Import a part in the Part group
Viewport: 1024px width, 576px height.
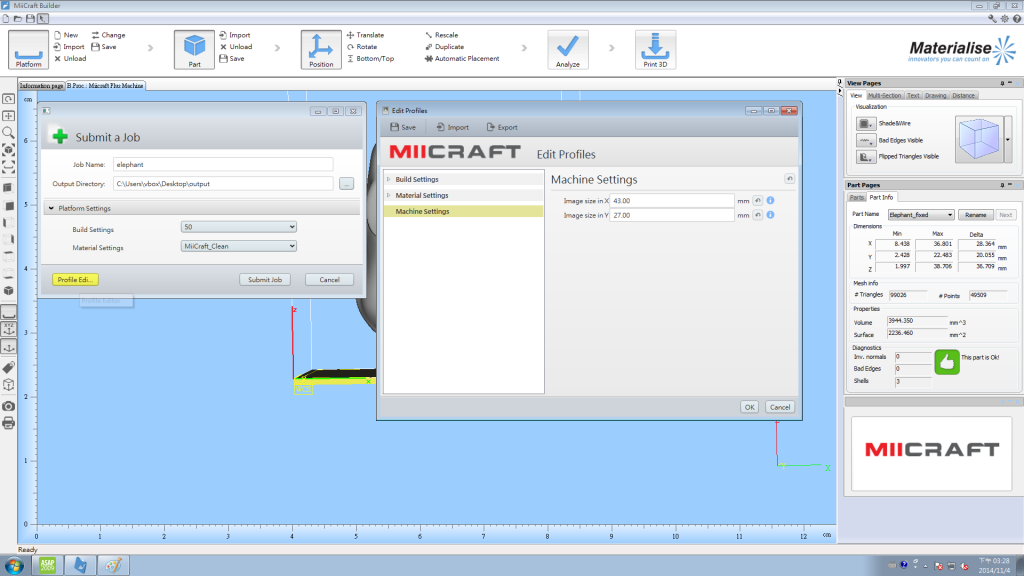(235, 35)
